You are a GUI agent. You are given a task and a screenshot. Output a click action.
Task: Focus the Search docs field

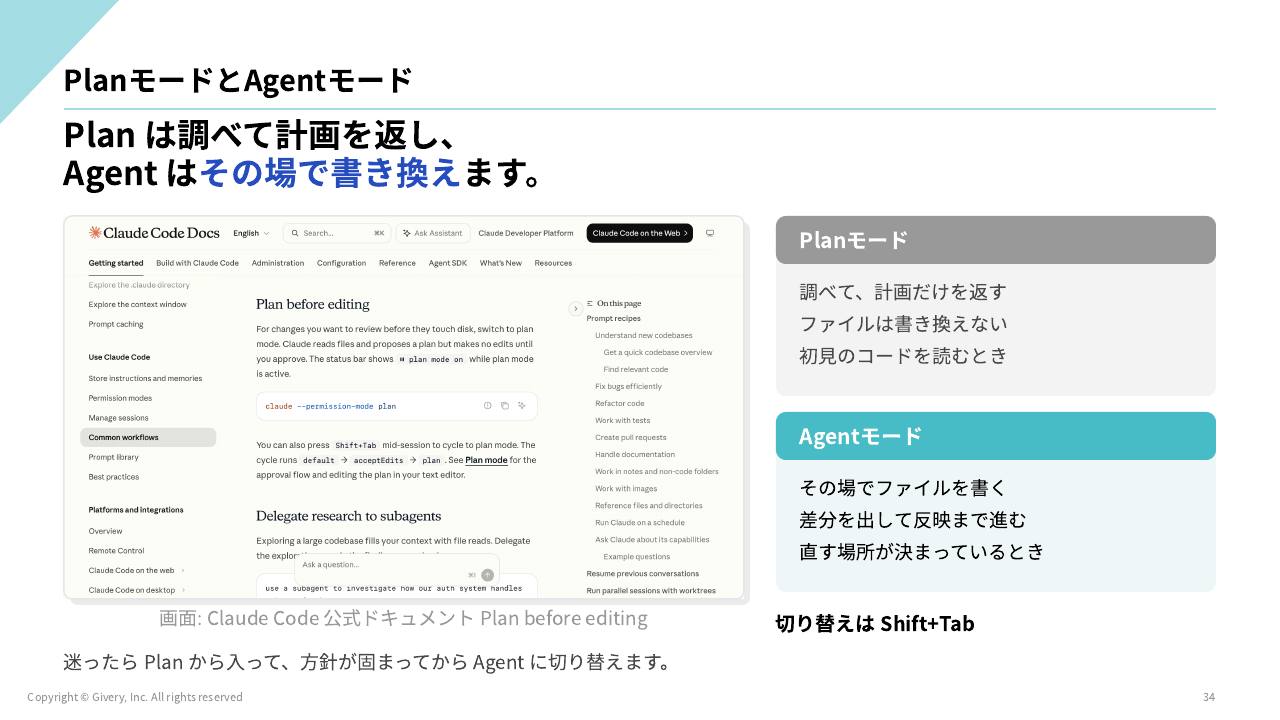337,233
